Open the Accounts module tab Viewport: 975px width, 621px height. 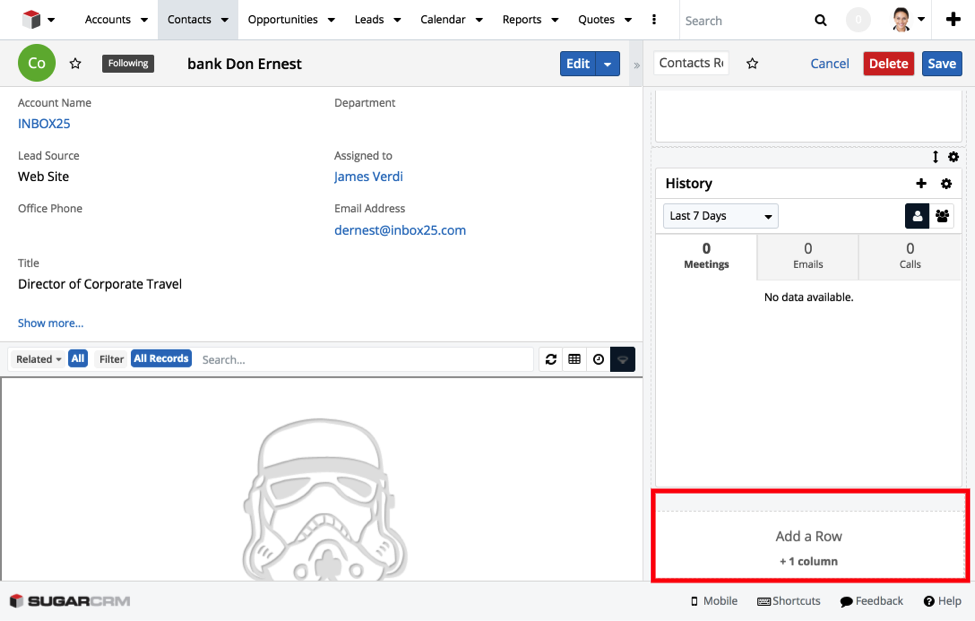click(108, 19)
